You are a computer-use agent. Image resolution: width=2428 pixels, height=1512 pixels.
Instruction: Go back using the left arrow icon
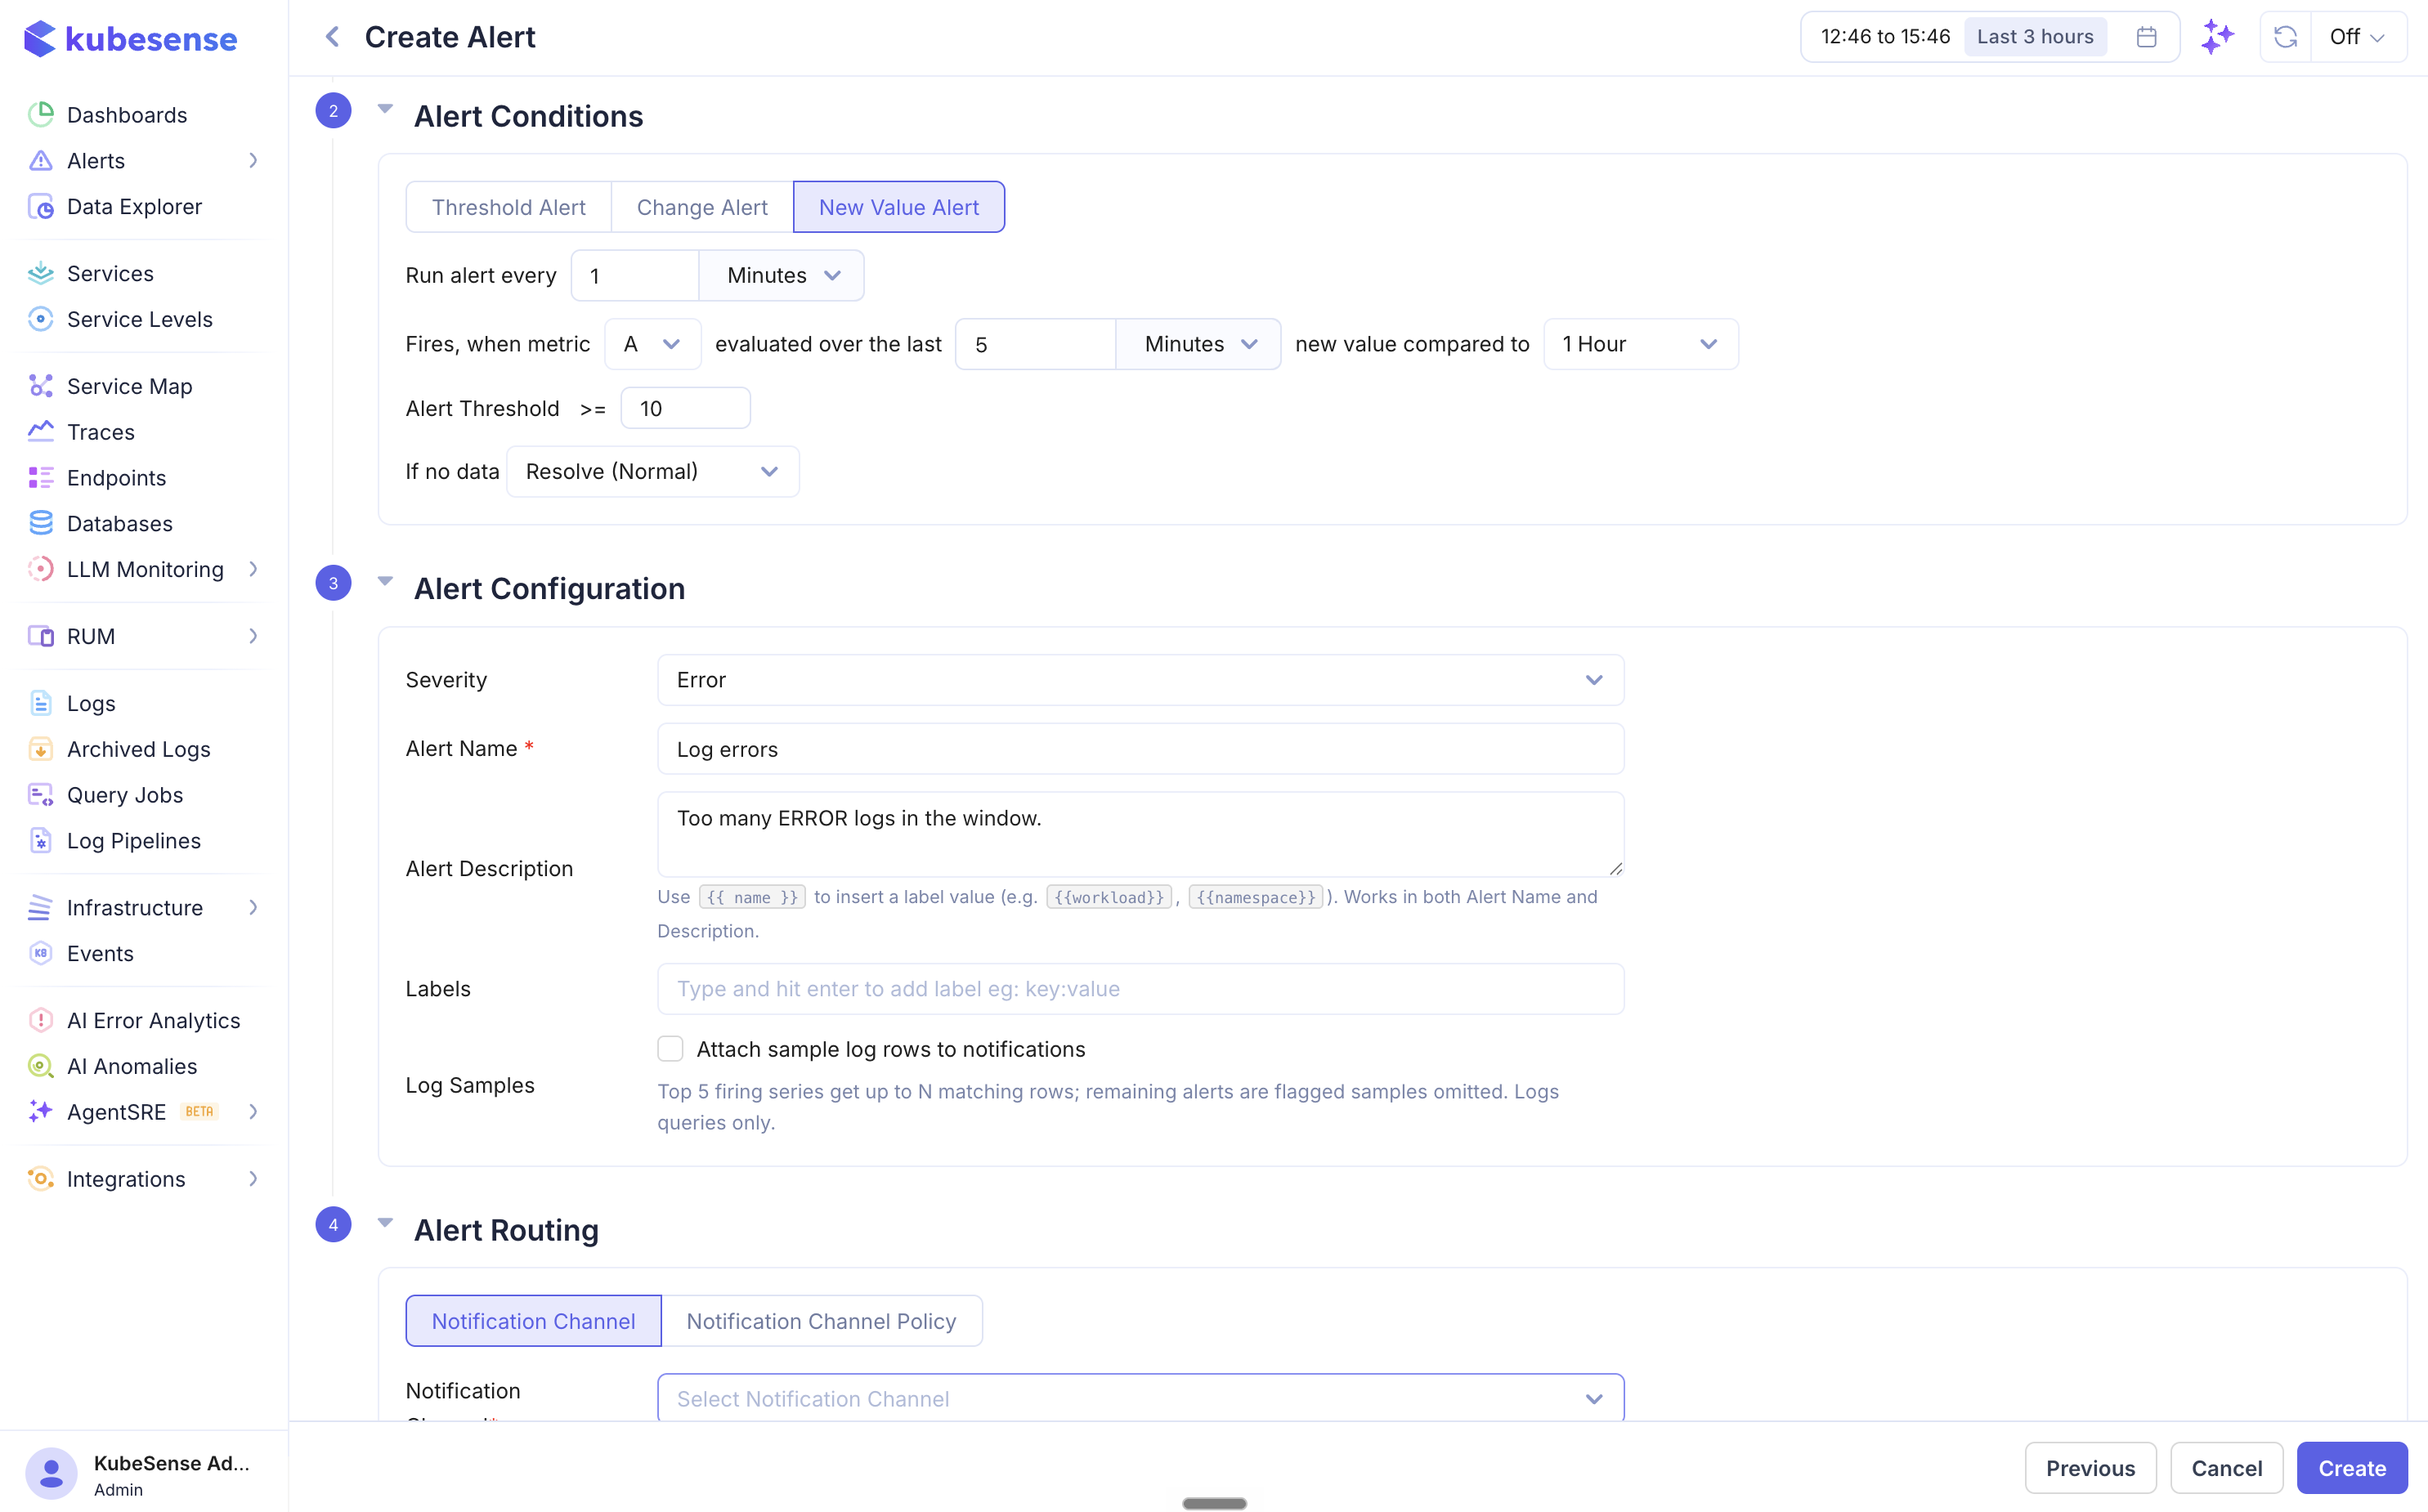point(332,37)
